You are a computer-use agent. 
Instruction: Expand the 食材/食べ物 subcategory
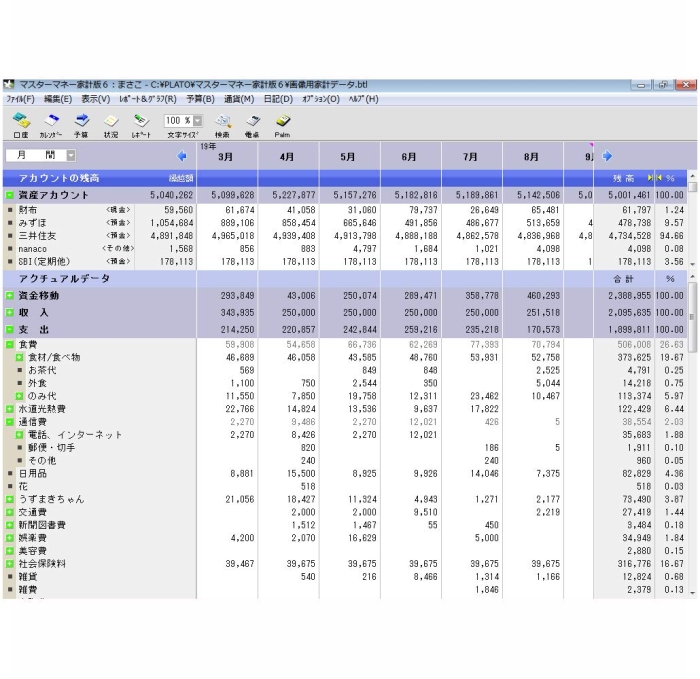click(x=19, y=358)
